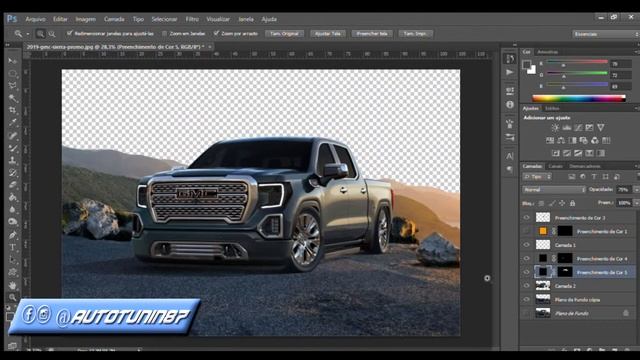This screenshot has width=640, height=360.
Task: Add a Levels adjustment
Action: 567,128
